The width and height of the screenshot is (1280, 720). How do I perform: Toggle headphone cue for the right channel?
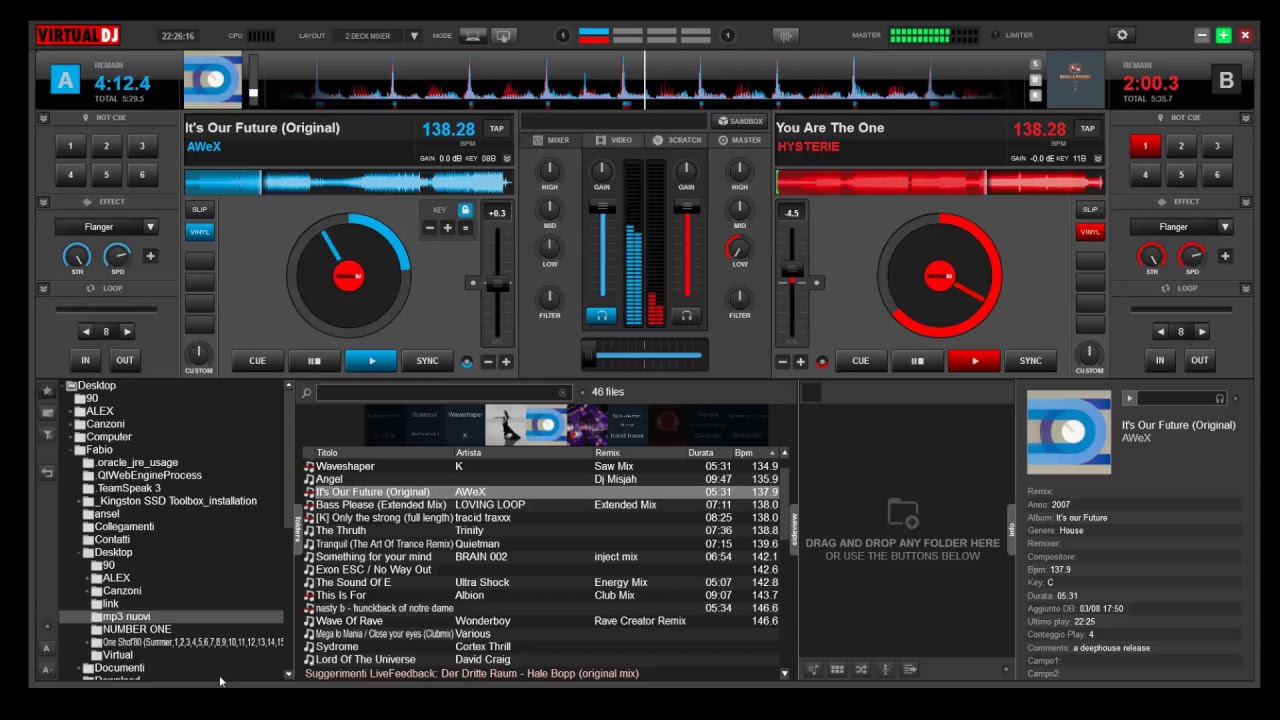coord(686,315)
